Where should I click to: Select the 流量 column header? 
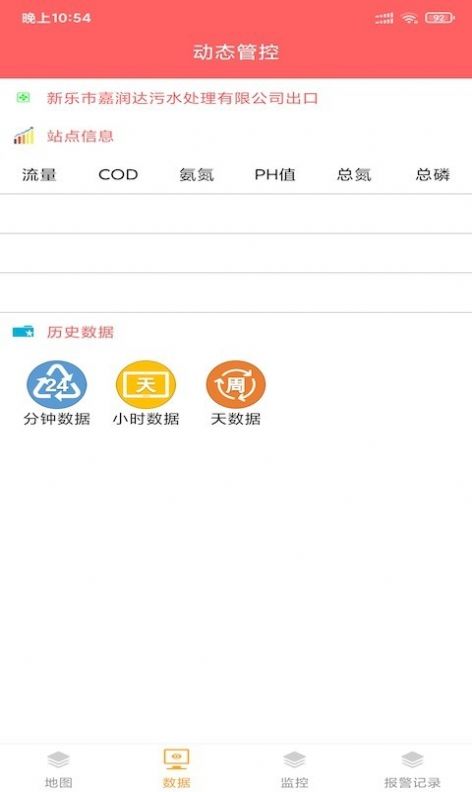tap(39, 175)
